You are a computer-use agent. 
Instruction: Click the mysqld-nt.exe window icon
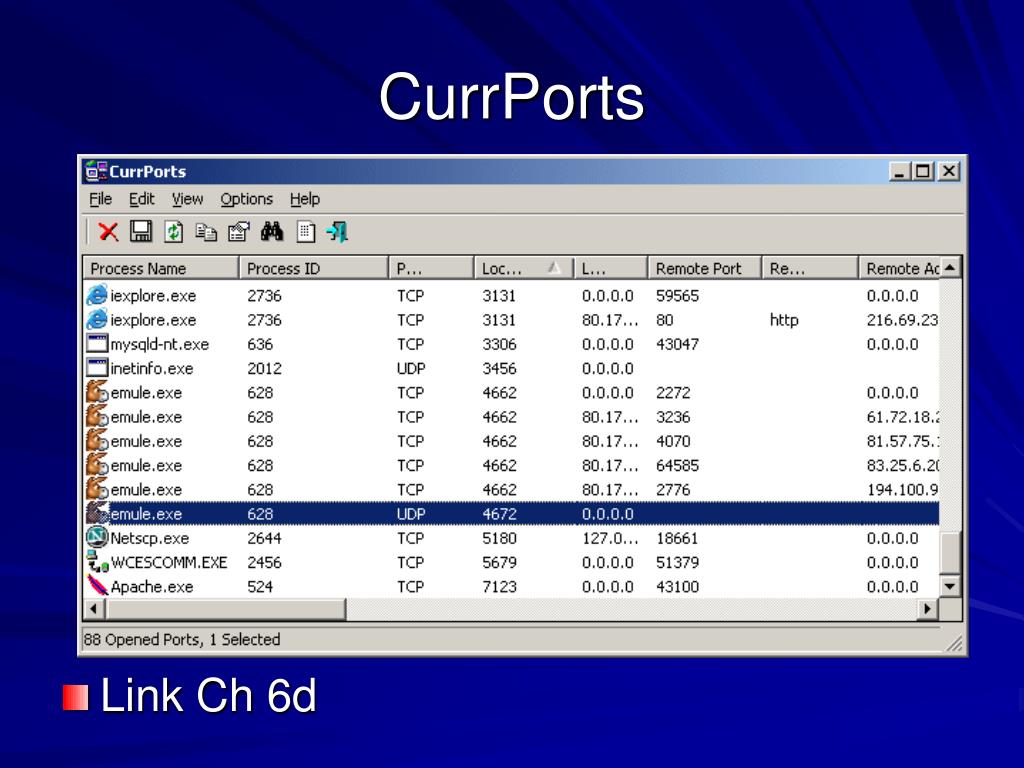(x=97, y=344)
